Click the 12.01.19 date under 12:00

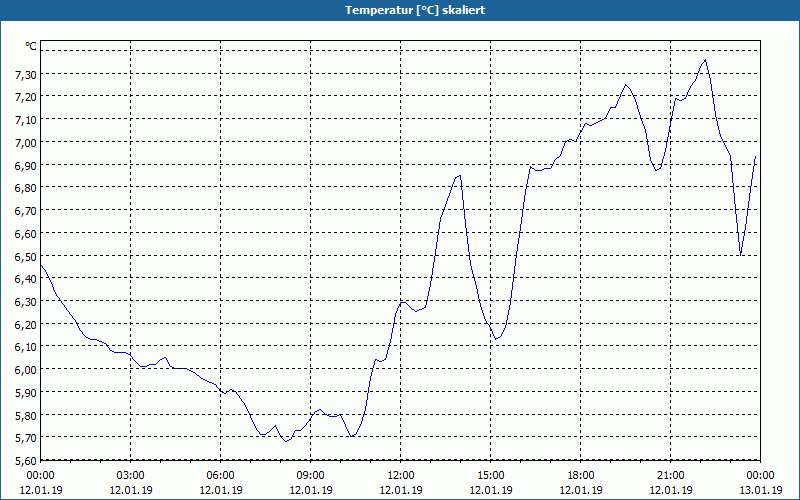[x=401, y=490]
